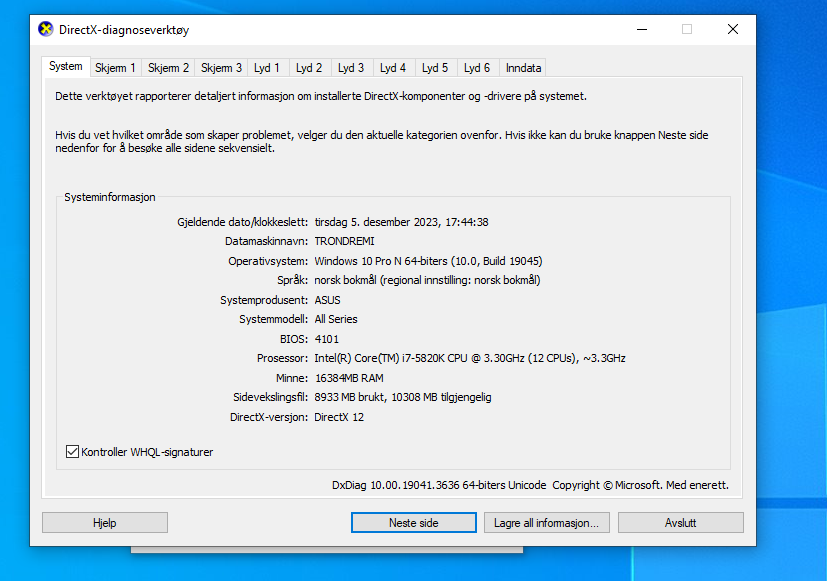Minimize the DirectX diagnostic window
This screenshot has height=581, width=827.
(642, 30)
